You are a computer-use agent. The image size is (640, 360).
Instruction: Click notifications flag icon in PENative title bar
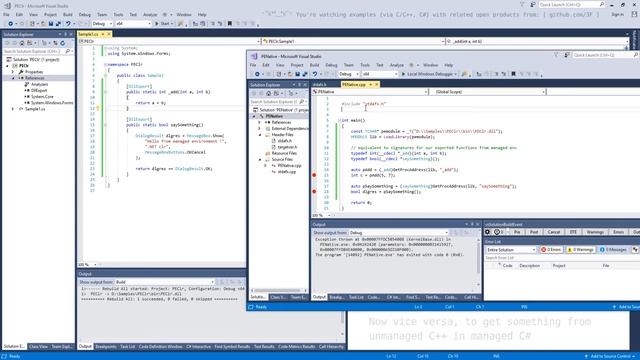[556, 55]
